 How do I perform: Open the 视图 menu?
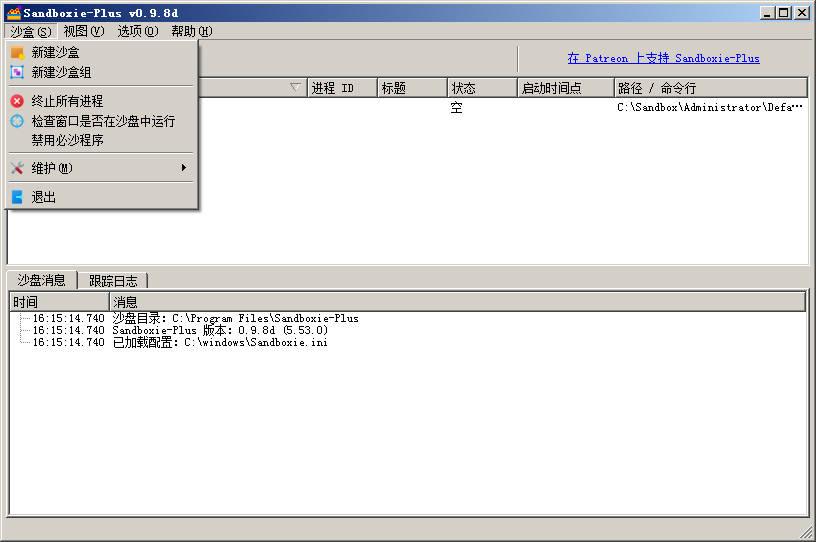82,31
